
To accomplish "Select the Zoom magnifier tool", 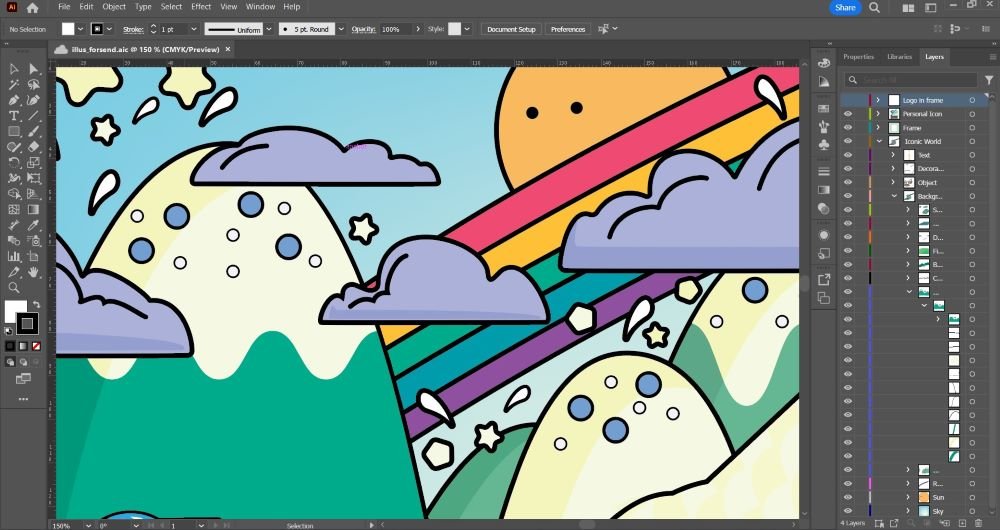I will 14,288.
